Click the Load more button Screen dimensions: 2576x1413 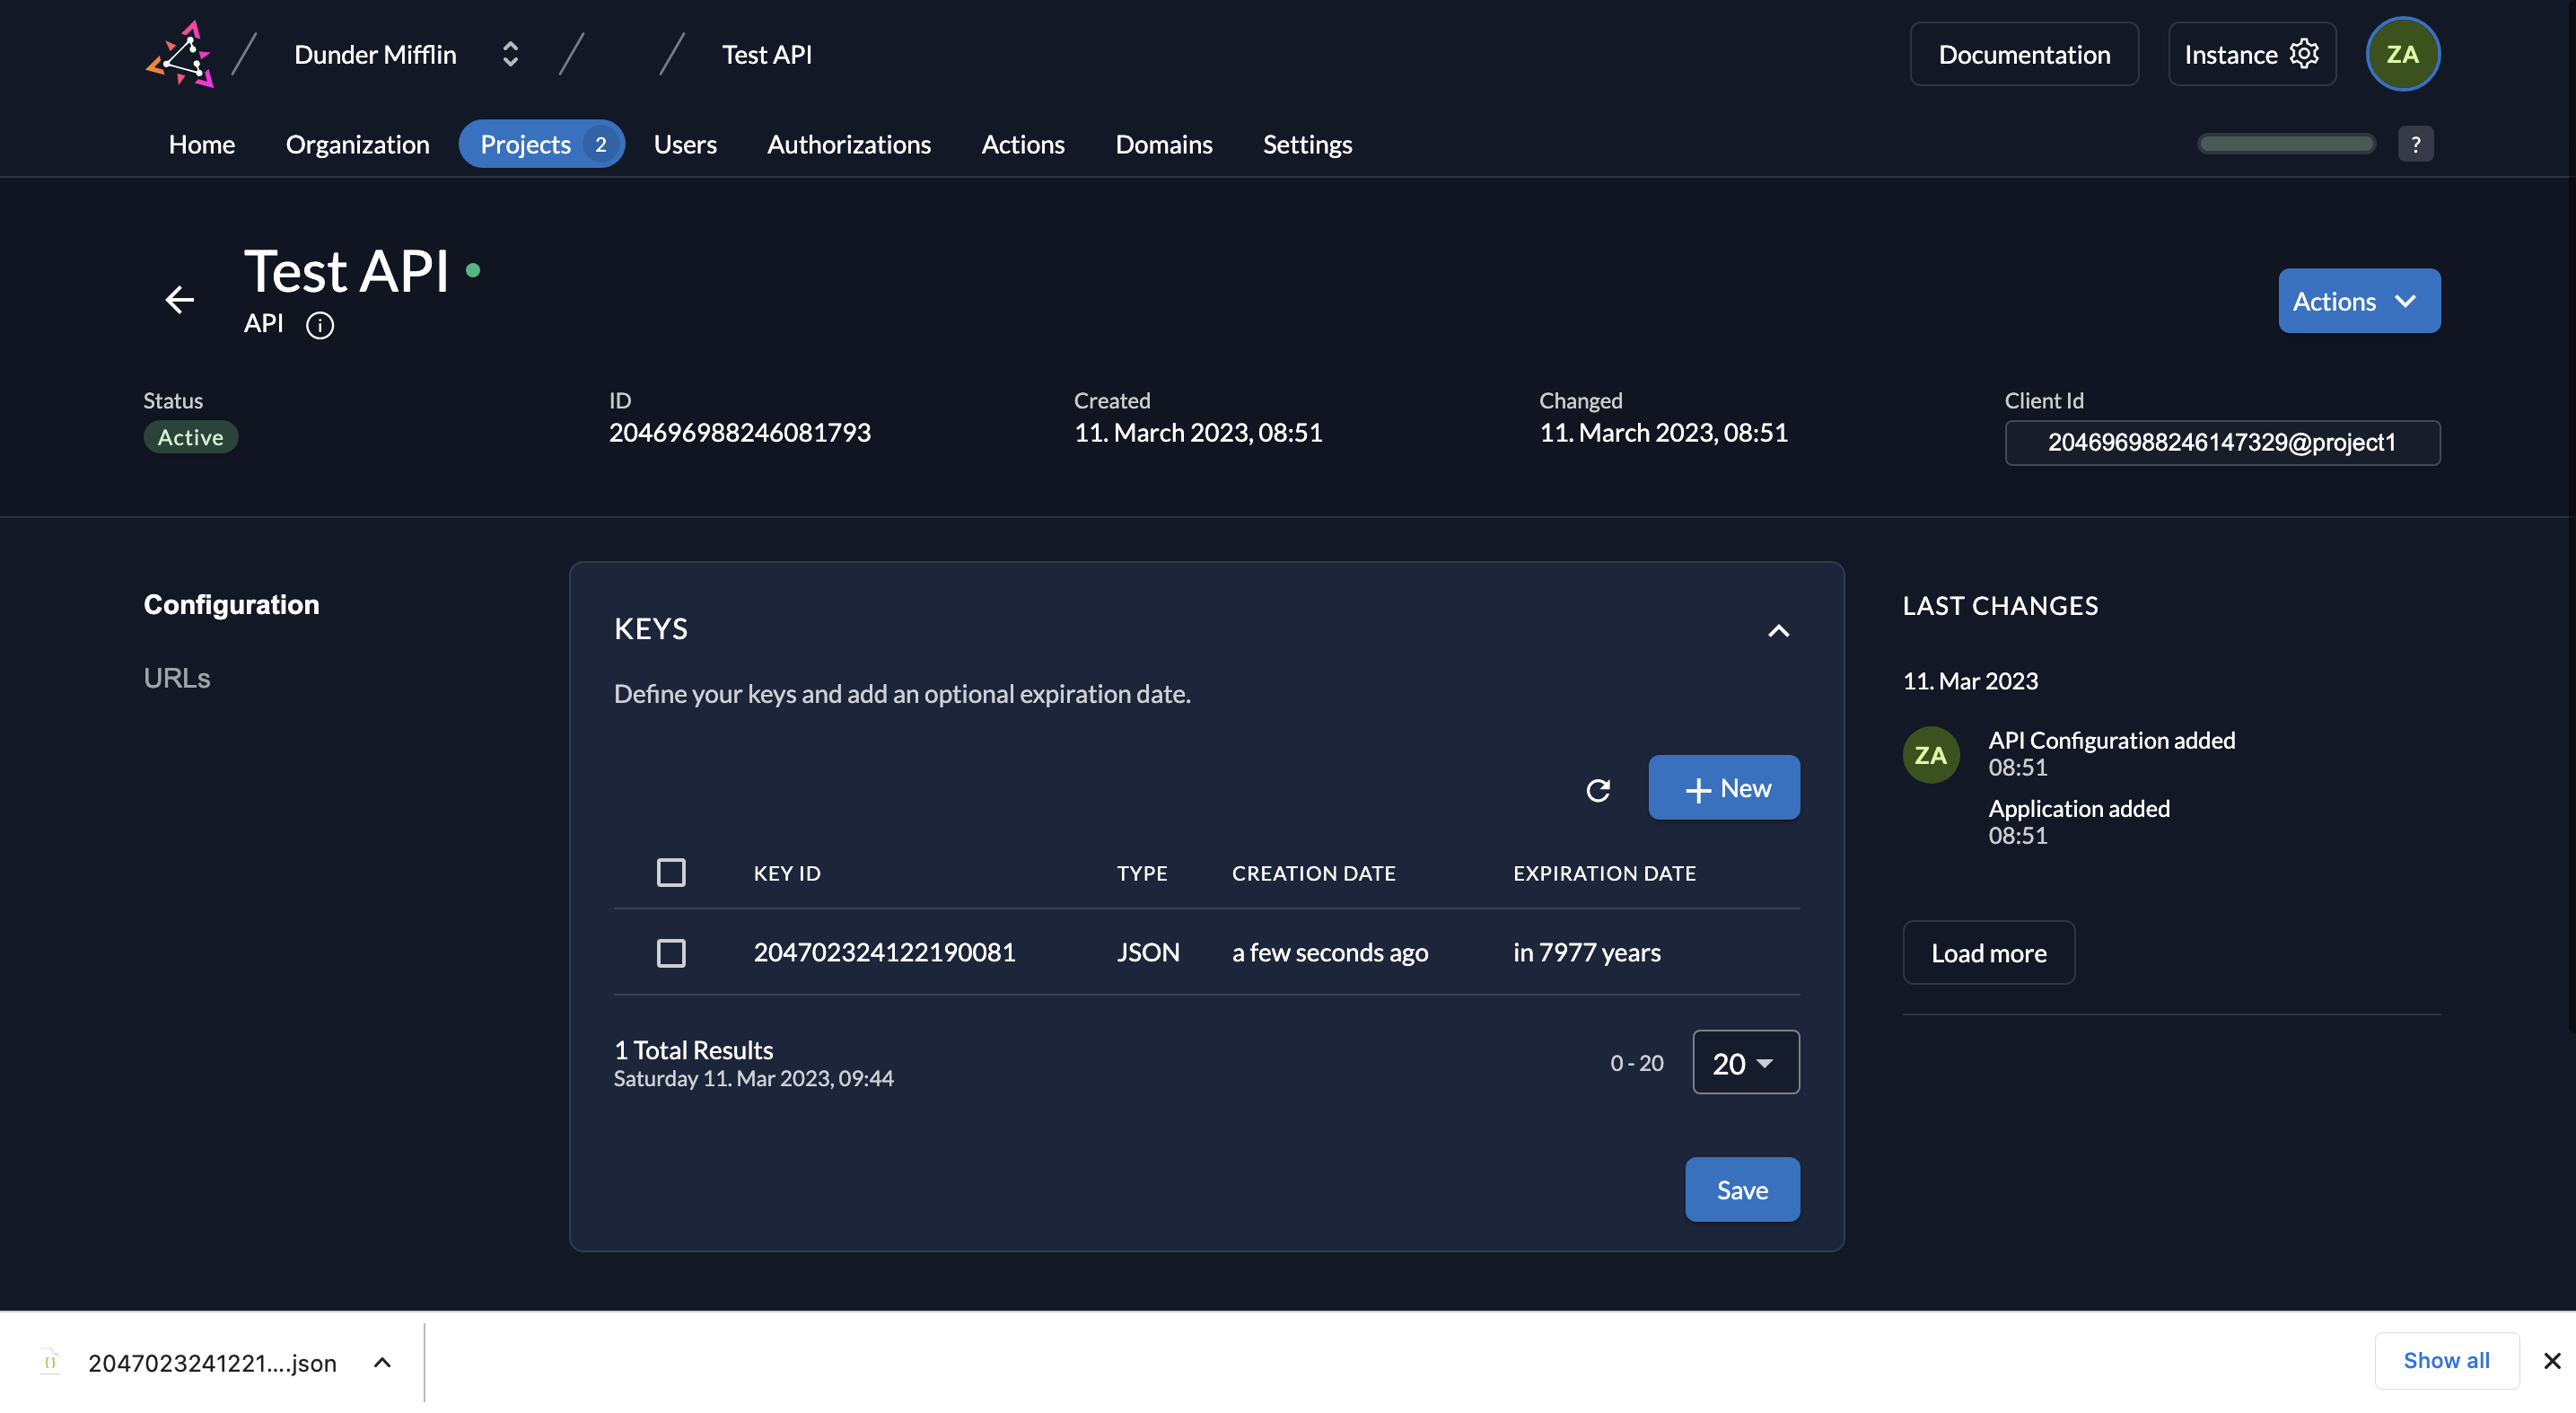pos(1988,952)
